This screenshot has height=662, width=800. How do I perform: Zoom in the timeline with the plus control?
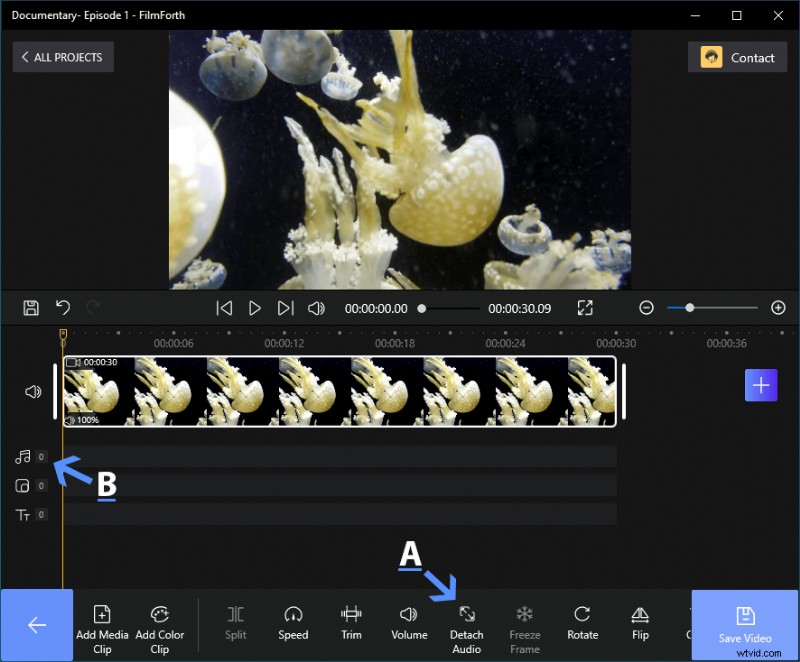[778, 308]
